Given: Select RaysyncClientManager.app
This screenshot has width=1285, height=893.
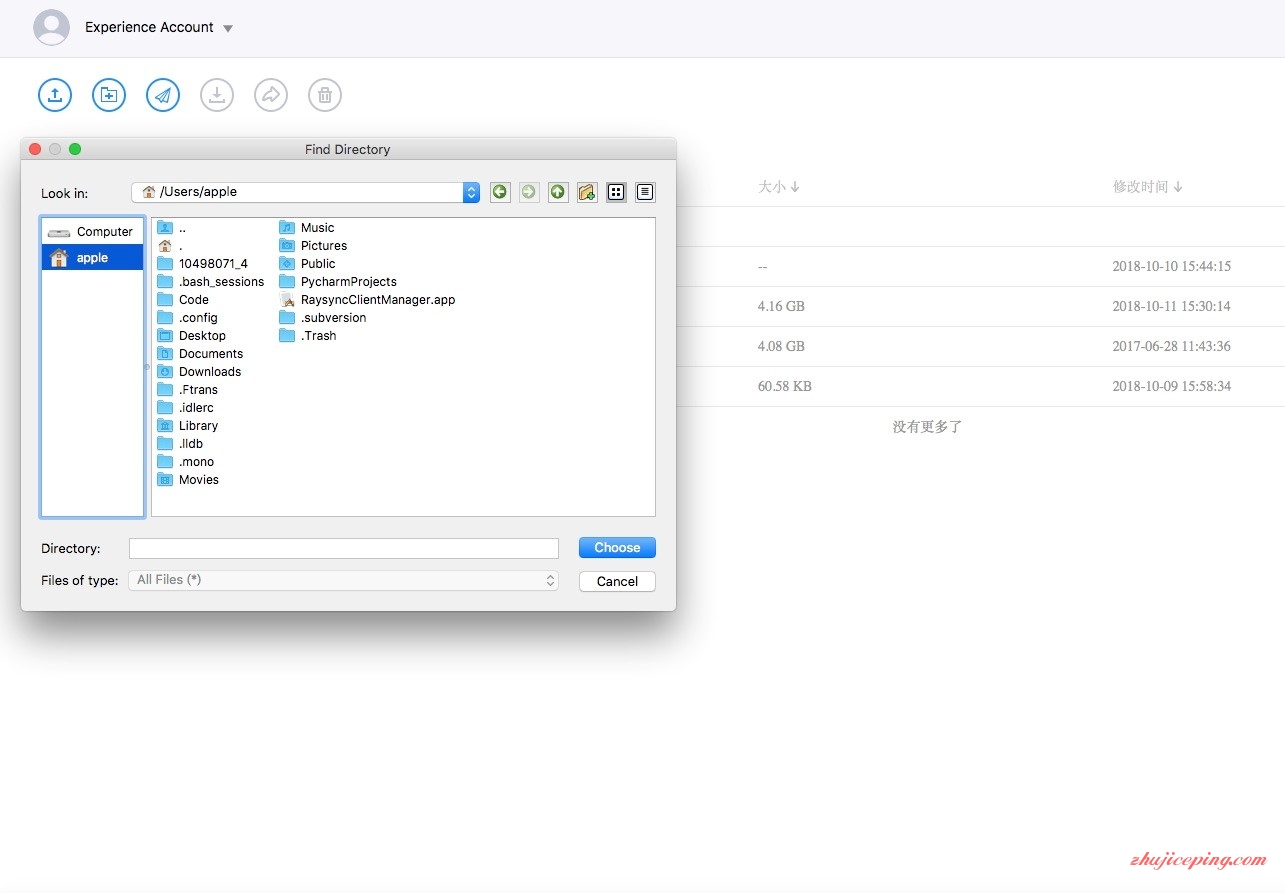Looking at the screenshot, I should point(367,300).
